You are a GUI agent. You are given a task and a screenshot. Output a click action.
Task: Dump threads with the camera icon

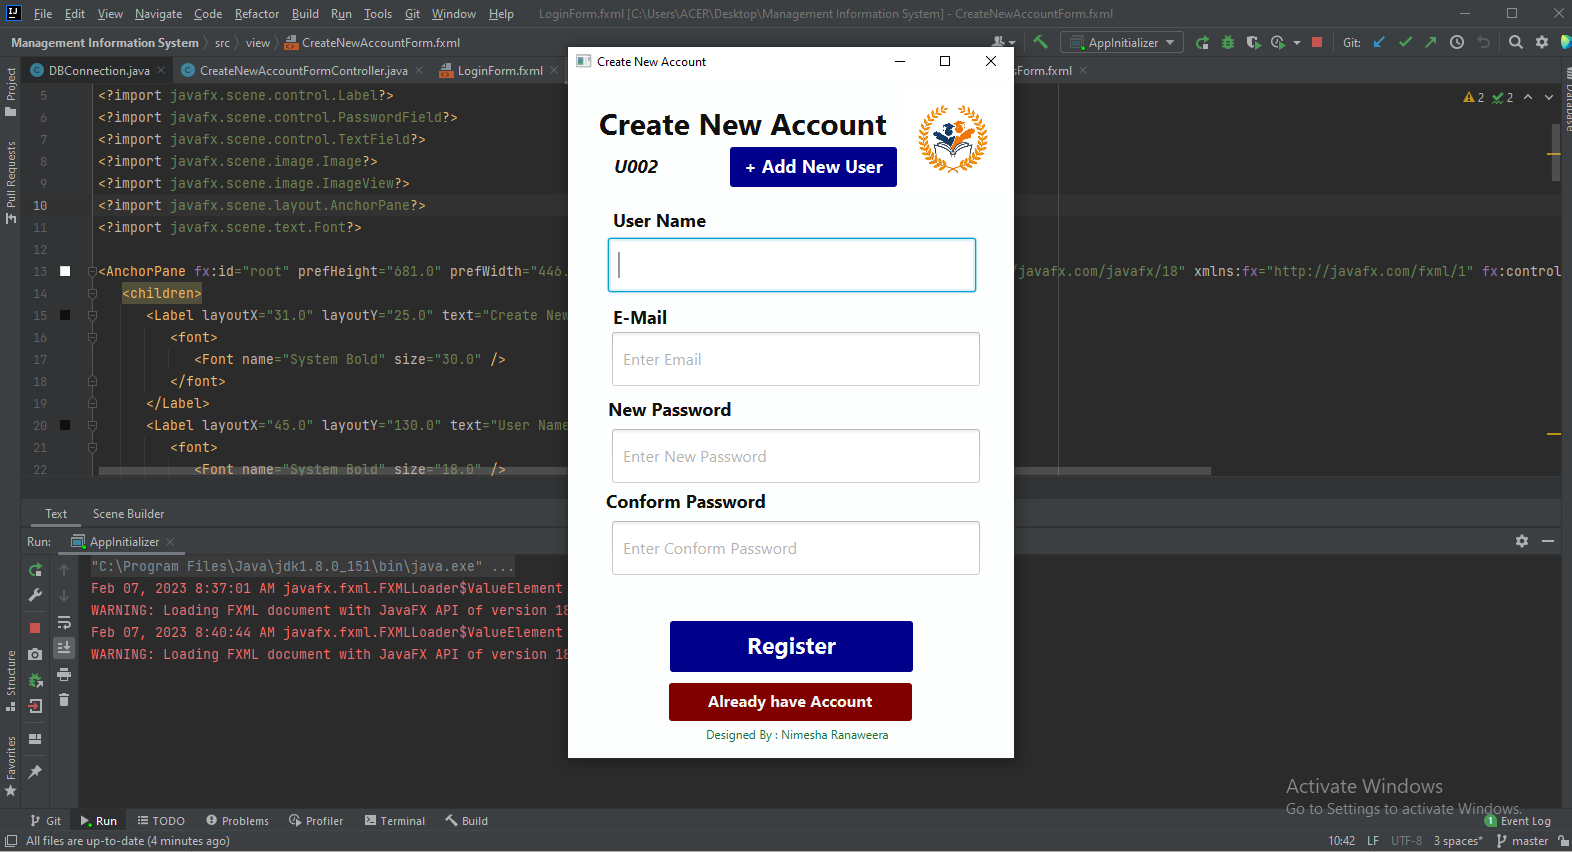point(35,654)
